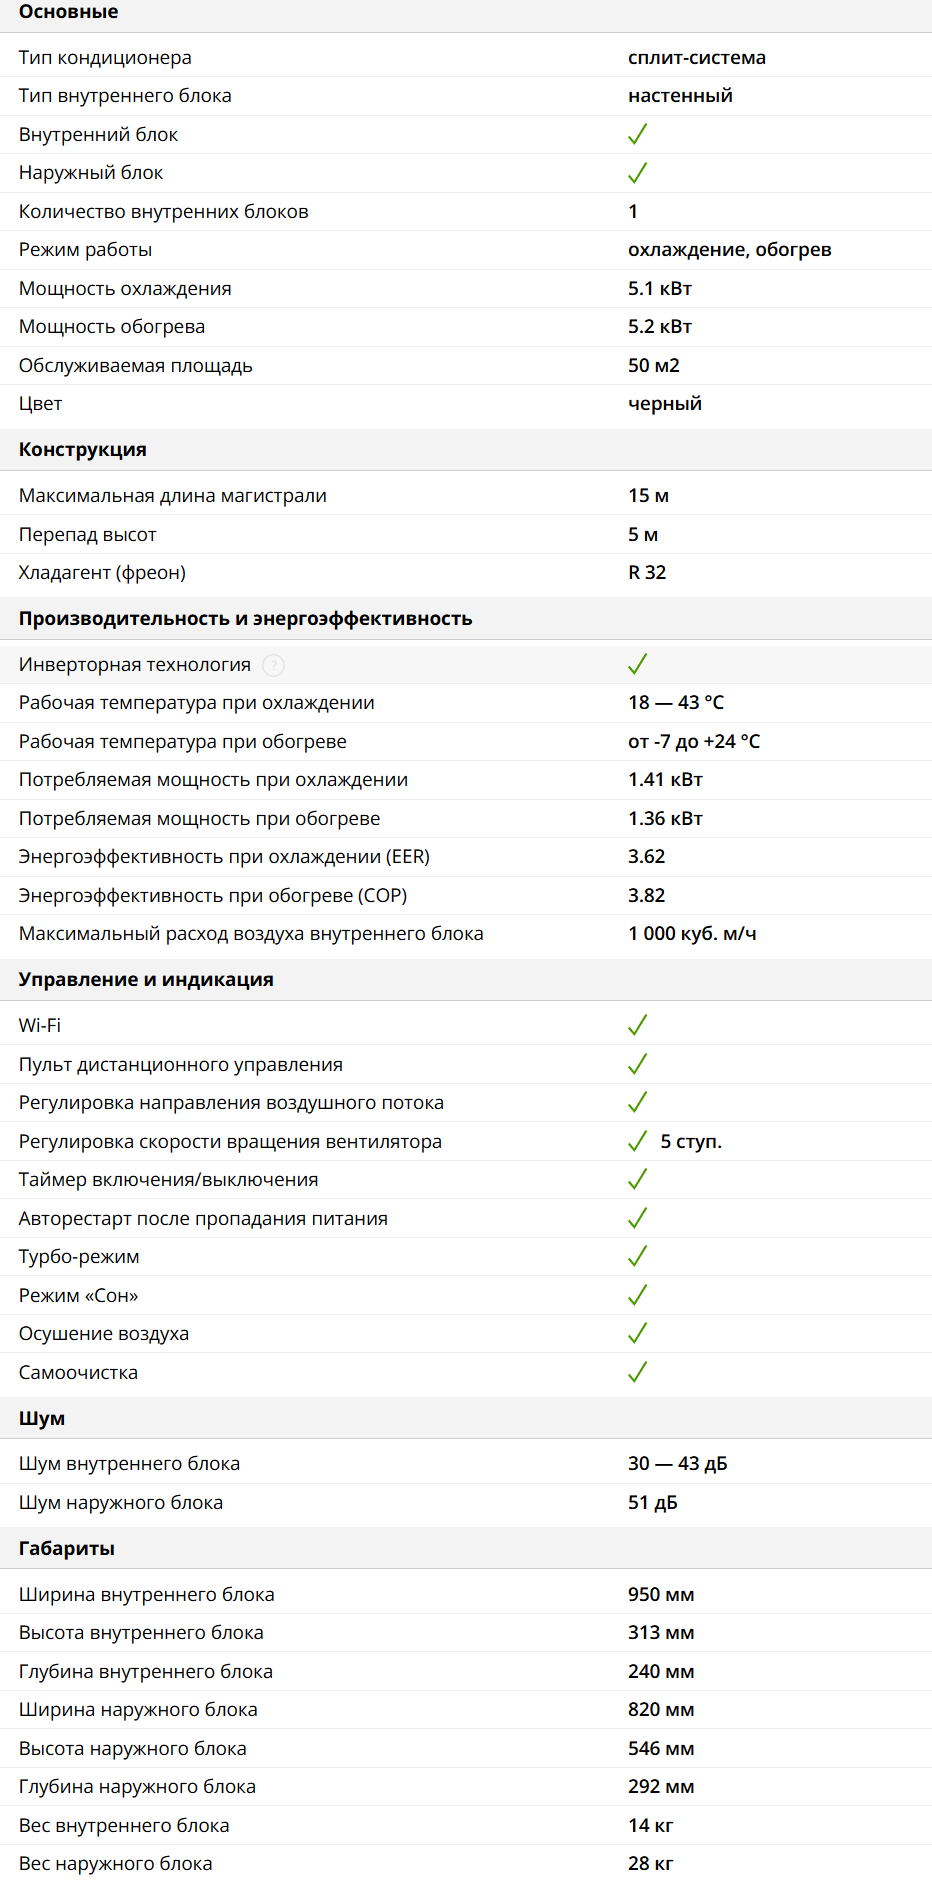932x1886 pixels.
Task: Click the checkmark in Наружный блок row
Action: (x=637, y=173)
